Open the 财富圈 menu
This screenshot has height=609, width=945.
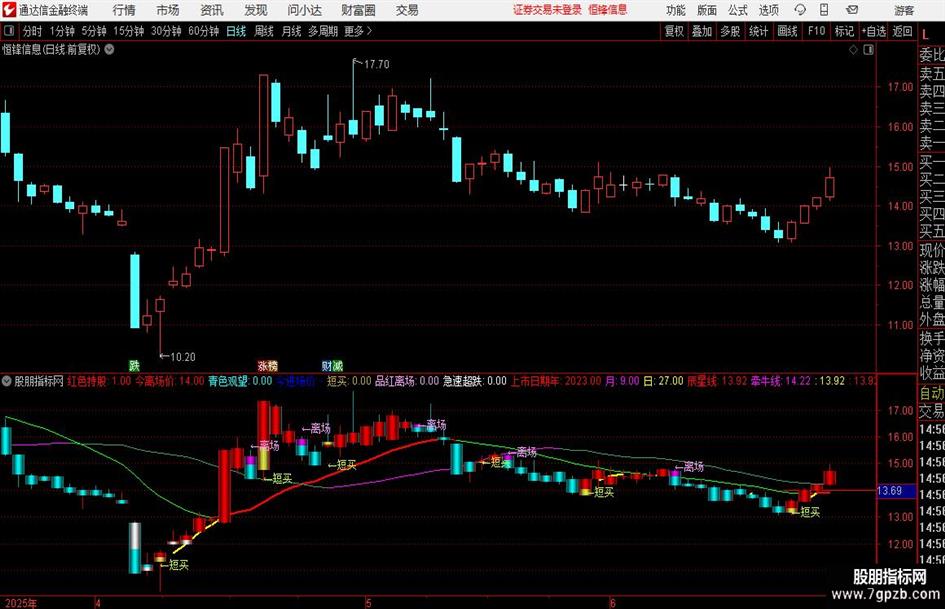tap(358, 10)
